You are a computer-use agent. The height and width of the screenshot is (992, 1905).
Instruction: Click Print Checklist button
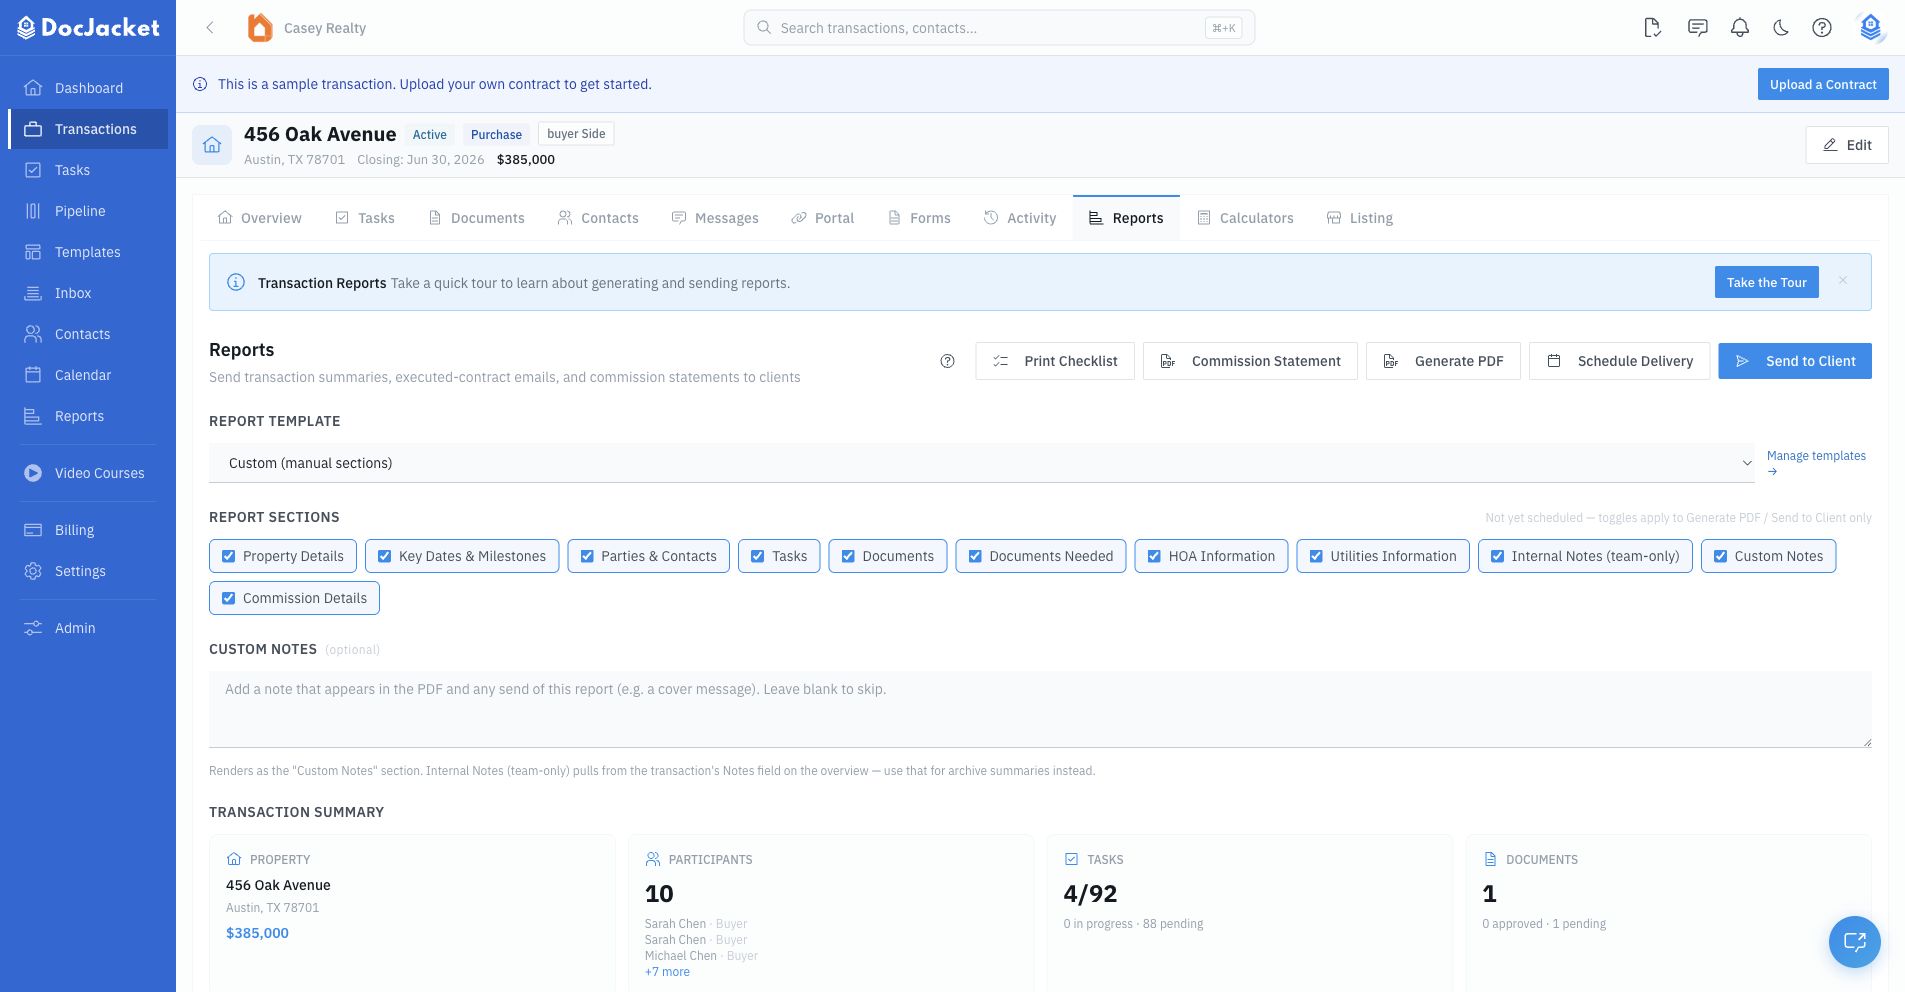(x=1055, y=361)
